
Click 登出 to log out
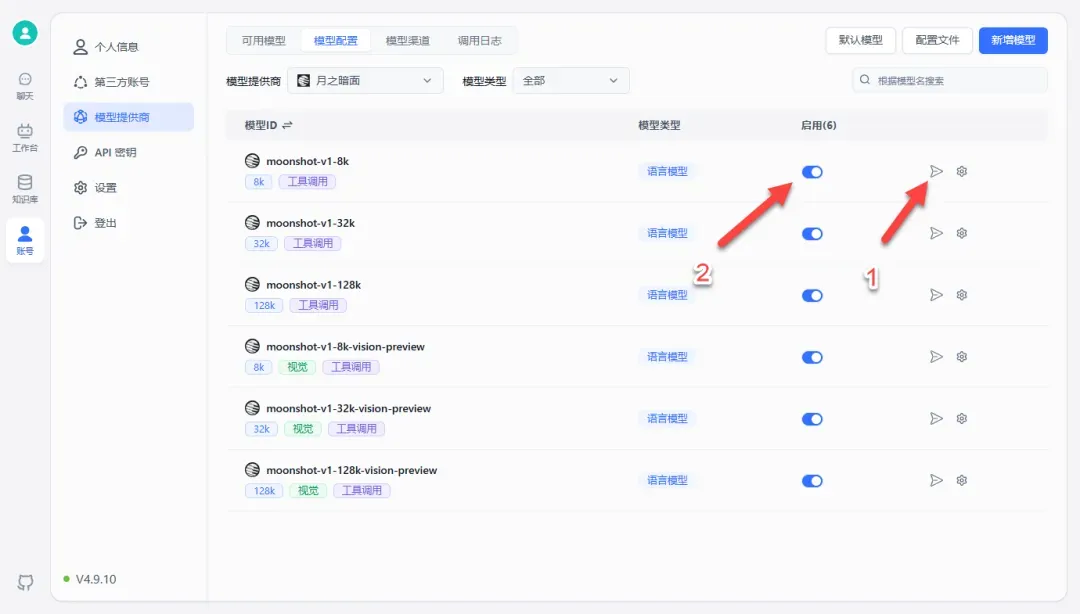[x=129, y=223]
